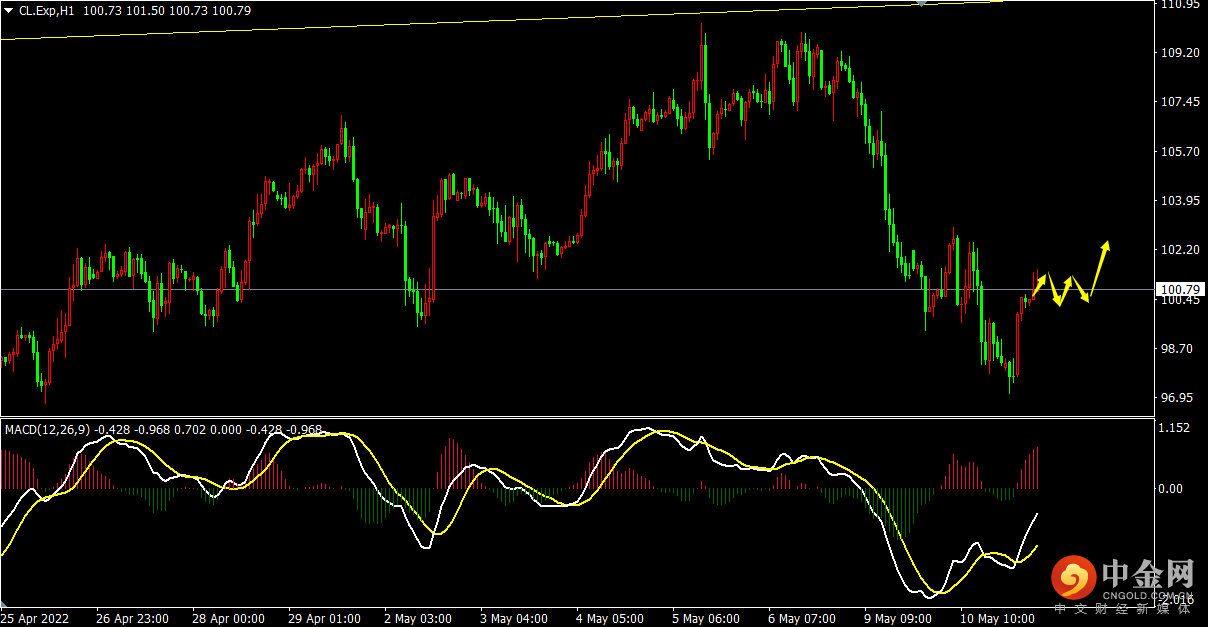Click the final upward yellow forecast arrow
The image size is (1208, 627).
pyautogui.click(x=1098, y=268)
